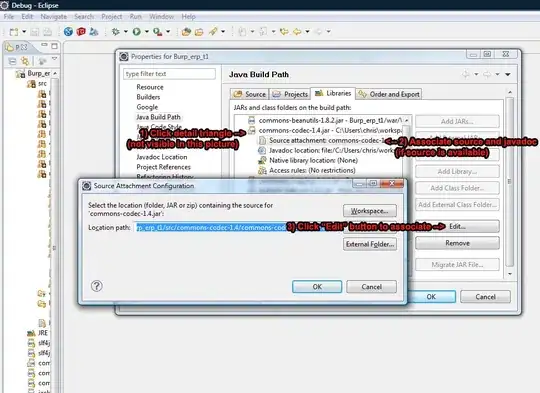Select Java Build Path in properties list

158,117
